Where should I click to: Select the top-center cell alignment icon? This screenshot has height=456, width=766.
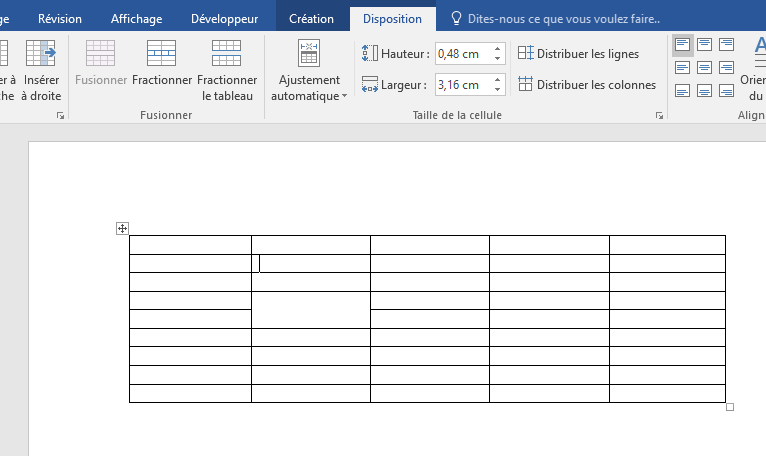[x=704, y=45]
